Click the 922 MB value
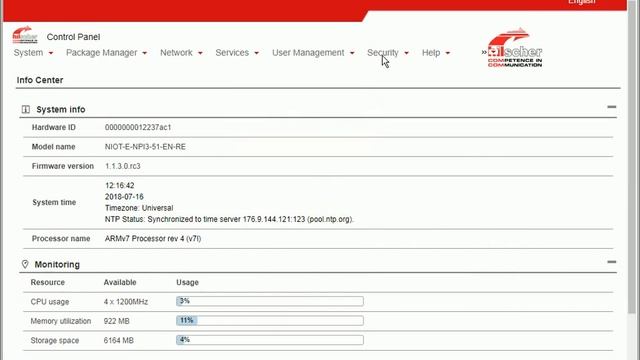The image size is (640, 360). pyautogui.click(x=116, y=321)
